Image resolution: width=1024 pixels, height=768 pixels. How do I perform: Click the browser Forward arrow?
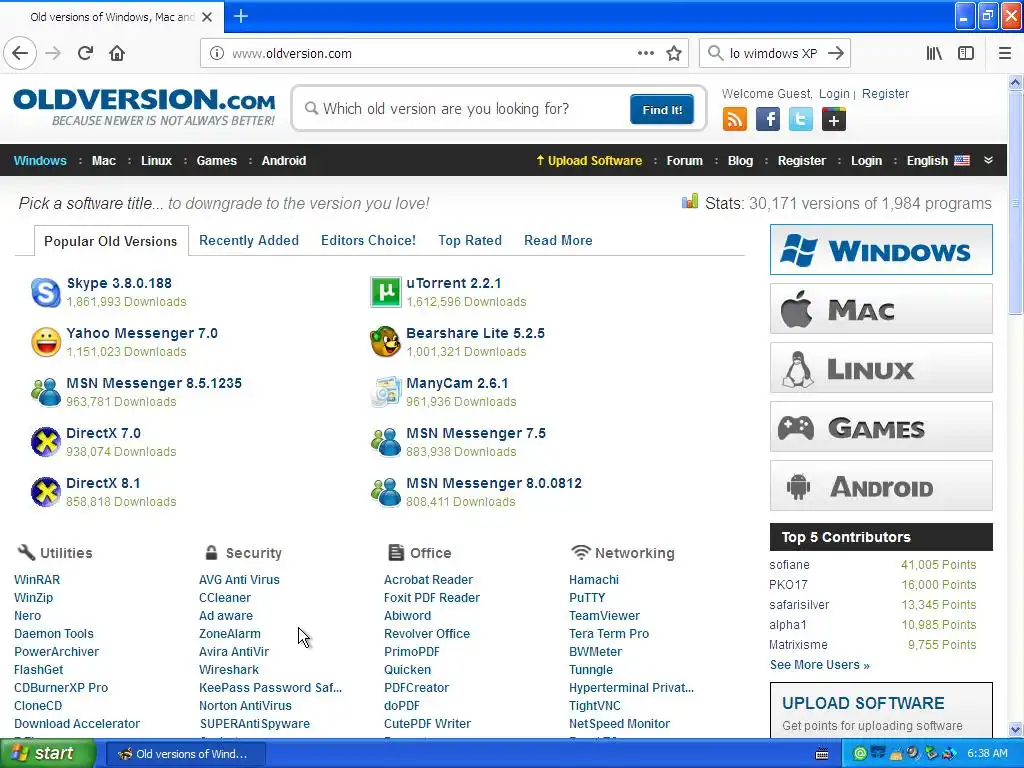(x=54, y=53)
